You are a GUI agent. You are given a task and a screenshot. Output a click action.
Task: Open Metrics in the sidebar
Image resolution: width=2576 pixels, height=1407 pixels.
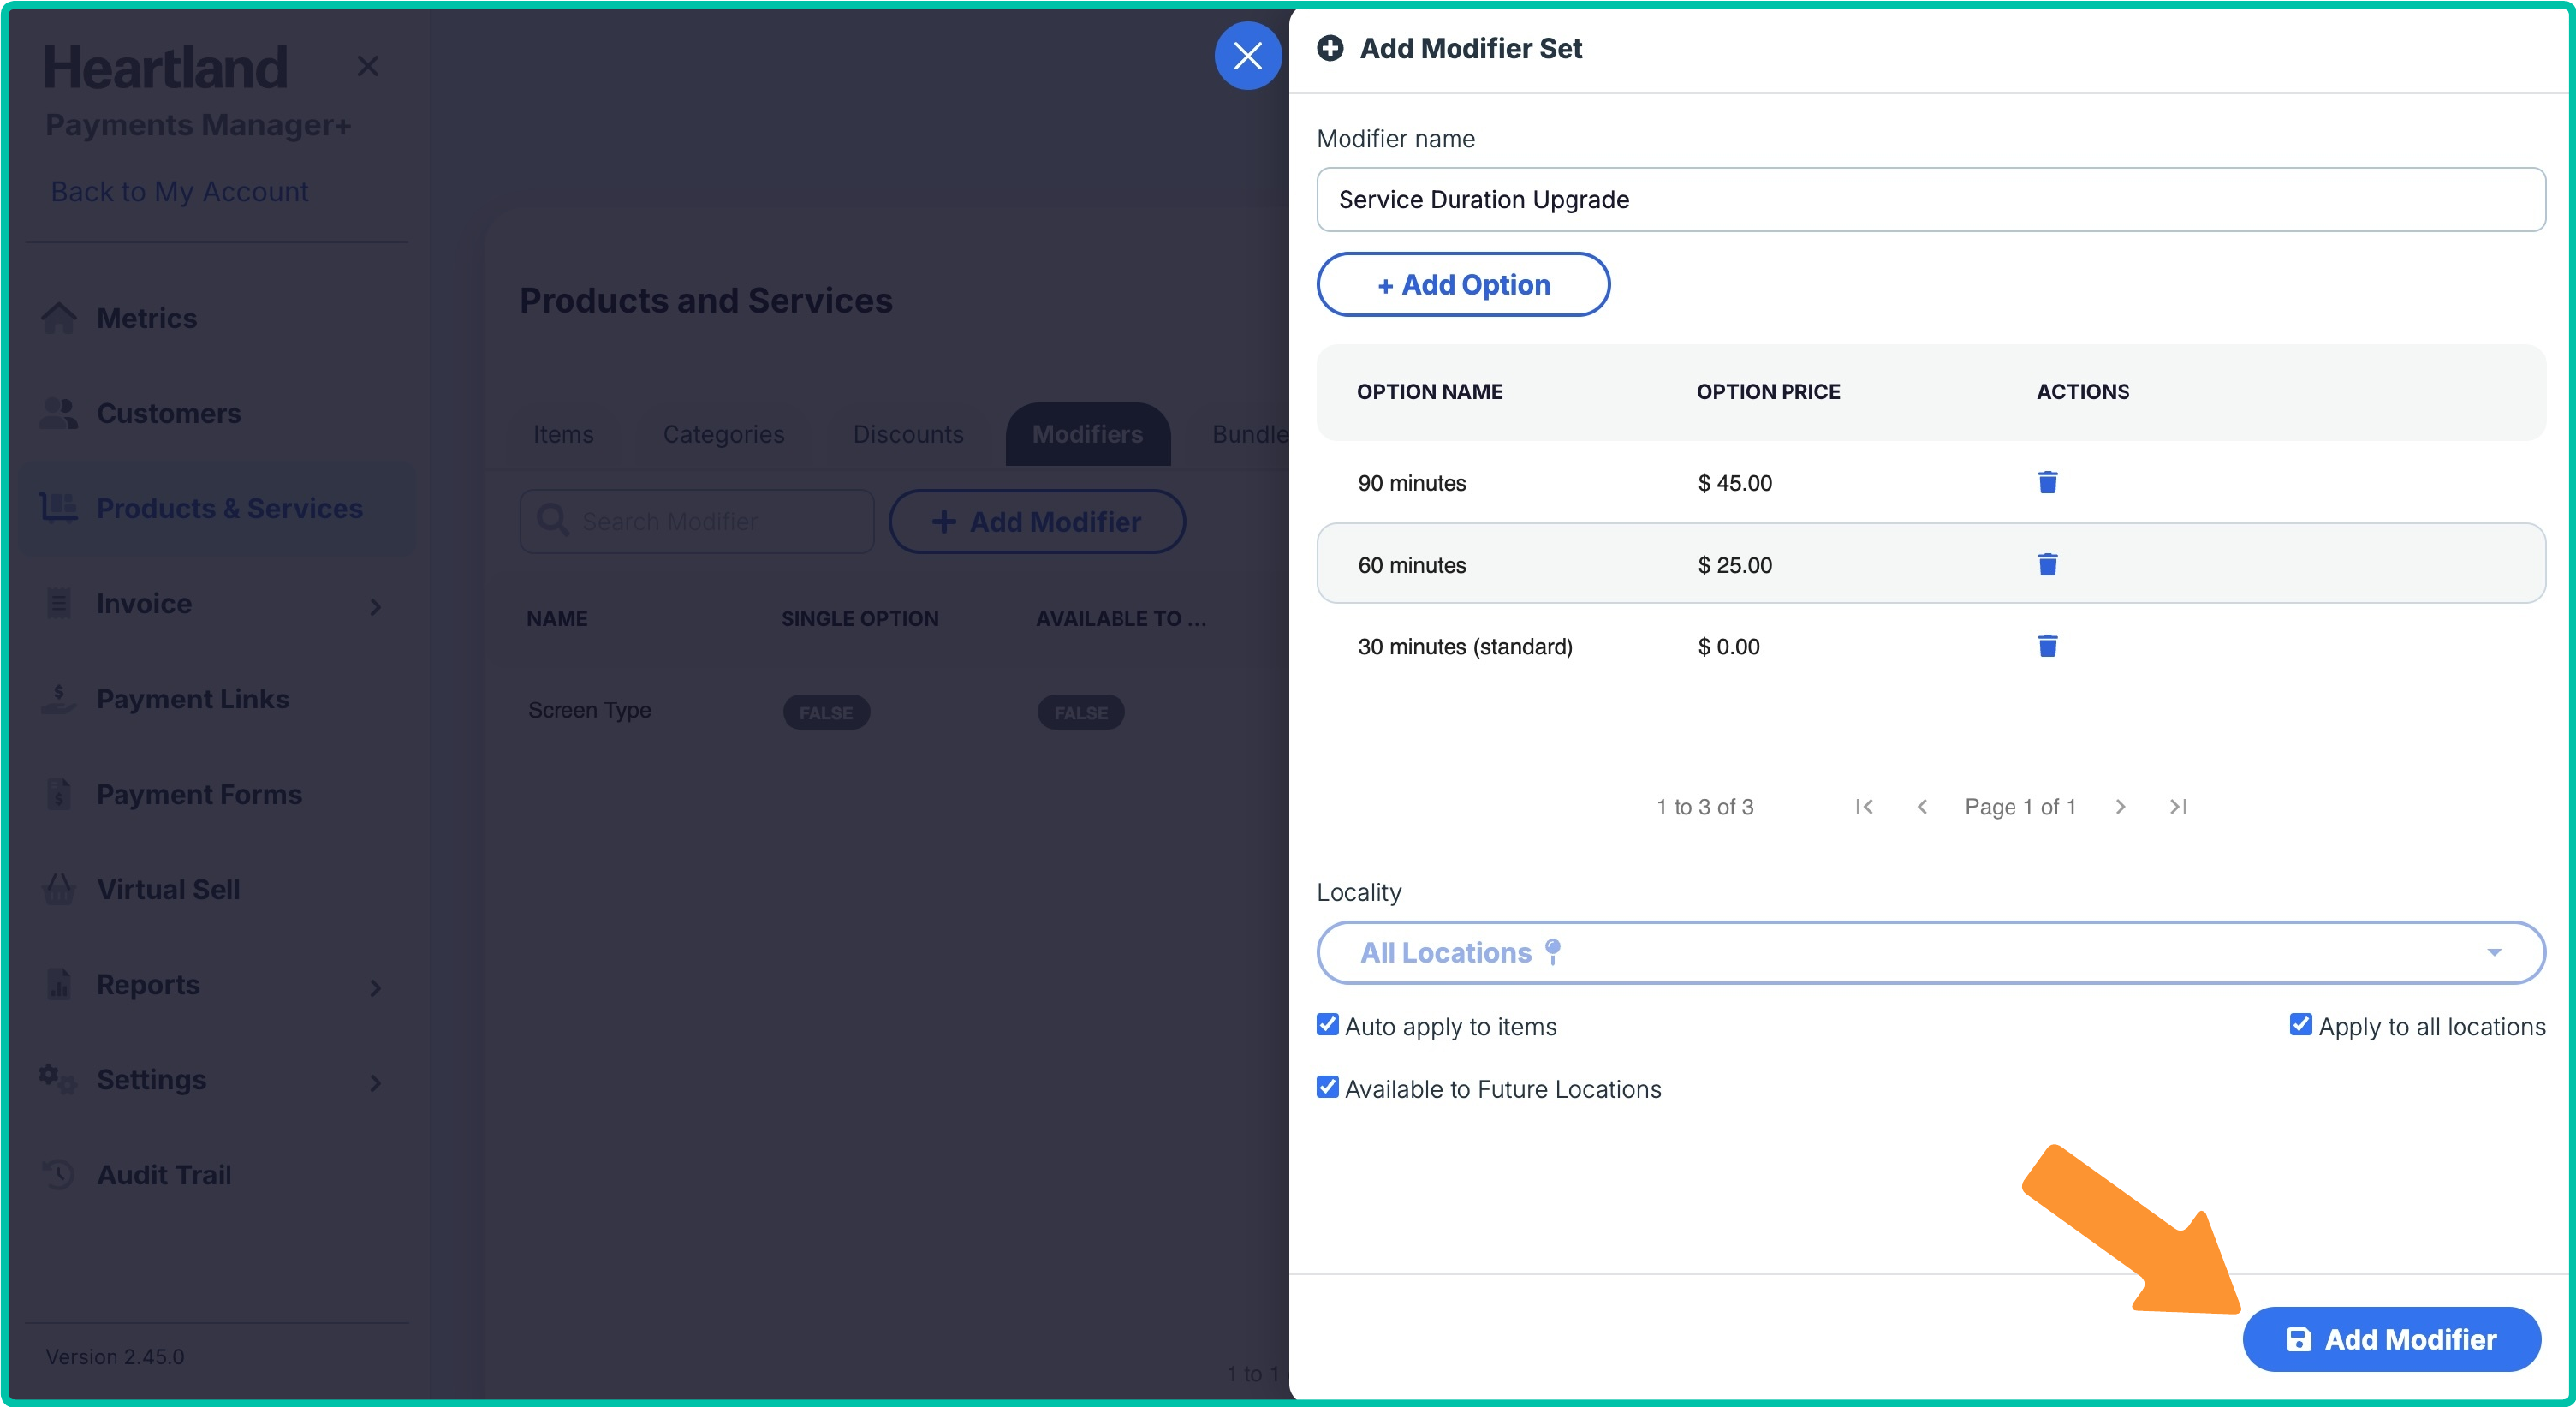point(215,318)
